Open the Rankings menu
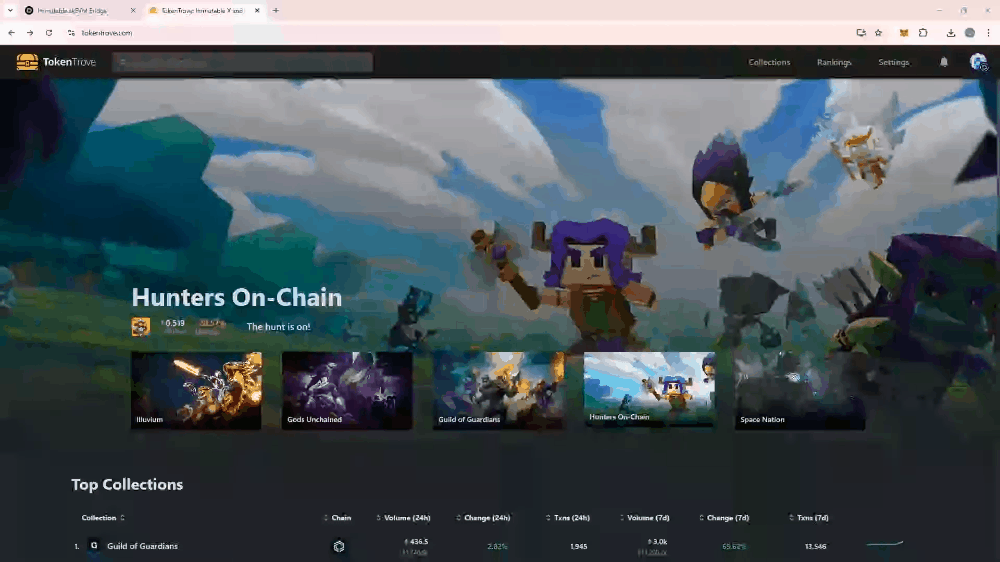This screenshot has height=562, width=1000. [x=834, y=62]
